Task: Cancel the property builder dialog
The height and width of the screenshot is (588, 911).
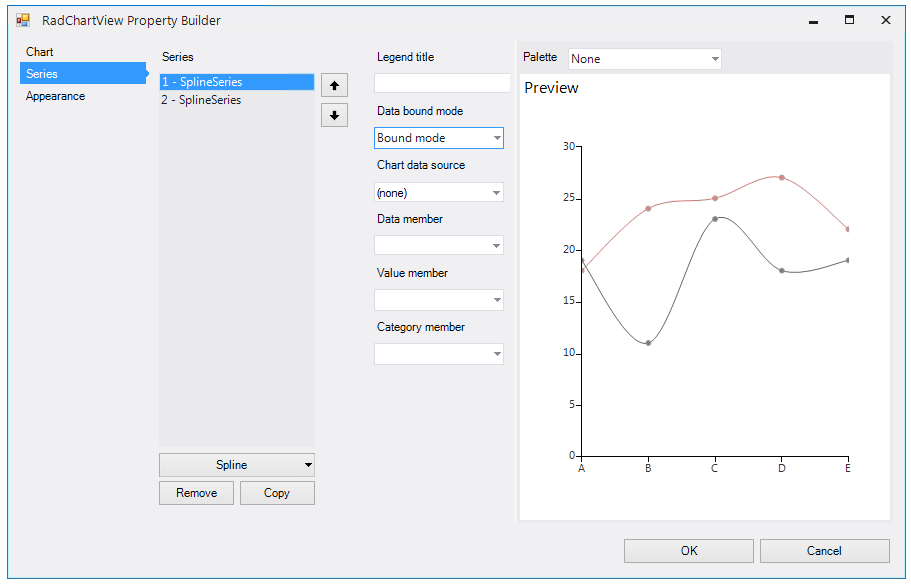Action: 824,550
